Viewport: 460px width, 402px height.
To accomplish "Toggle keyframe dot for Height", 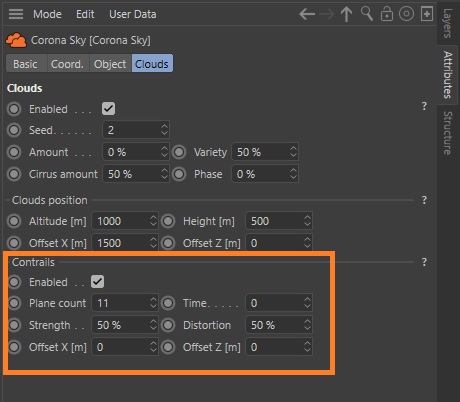I will 168,221.
